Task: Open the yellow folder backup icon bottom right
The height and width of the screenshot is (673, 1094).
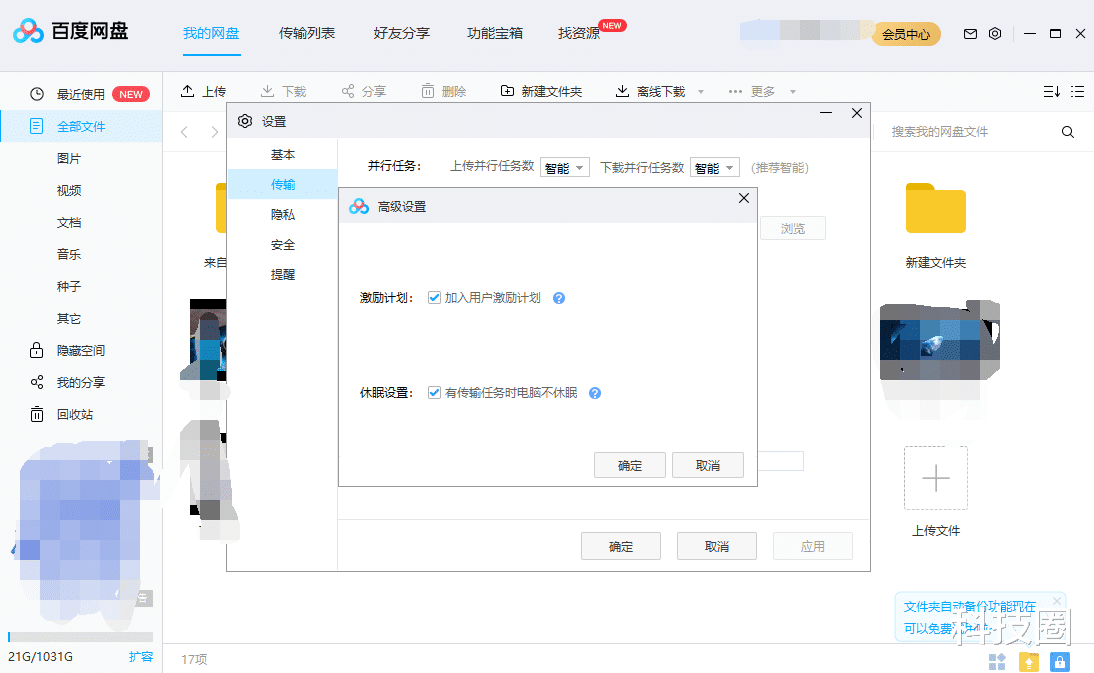Action: coord(1029,661)
